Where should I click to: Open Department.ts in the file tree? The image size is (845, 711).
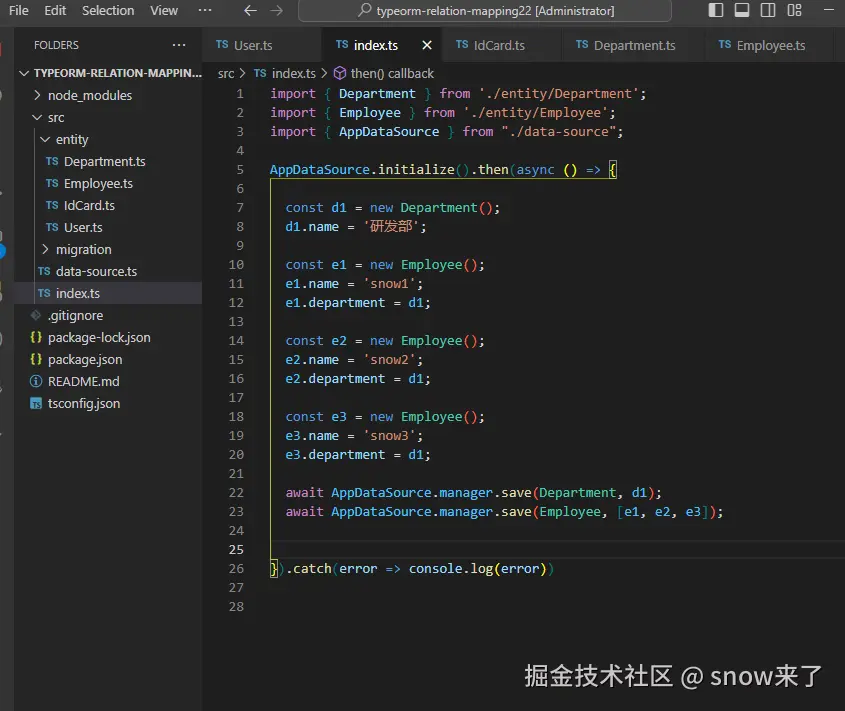(x=108, y=162)
